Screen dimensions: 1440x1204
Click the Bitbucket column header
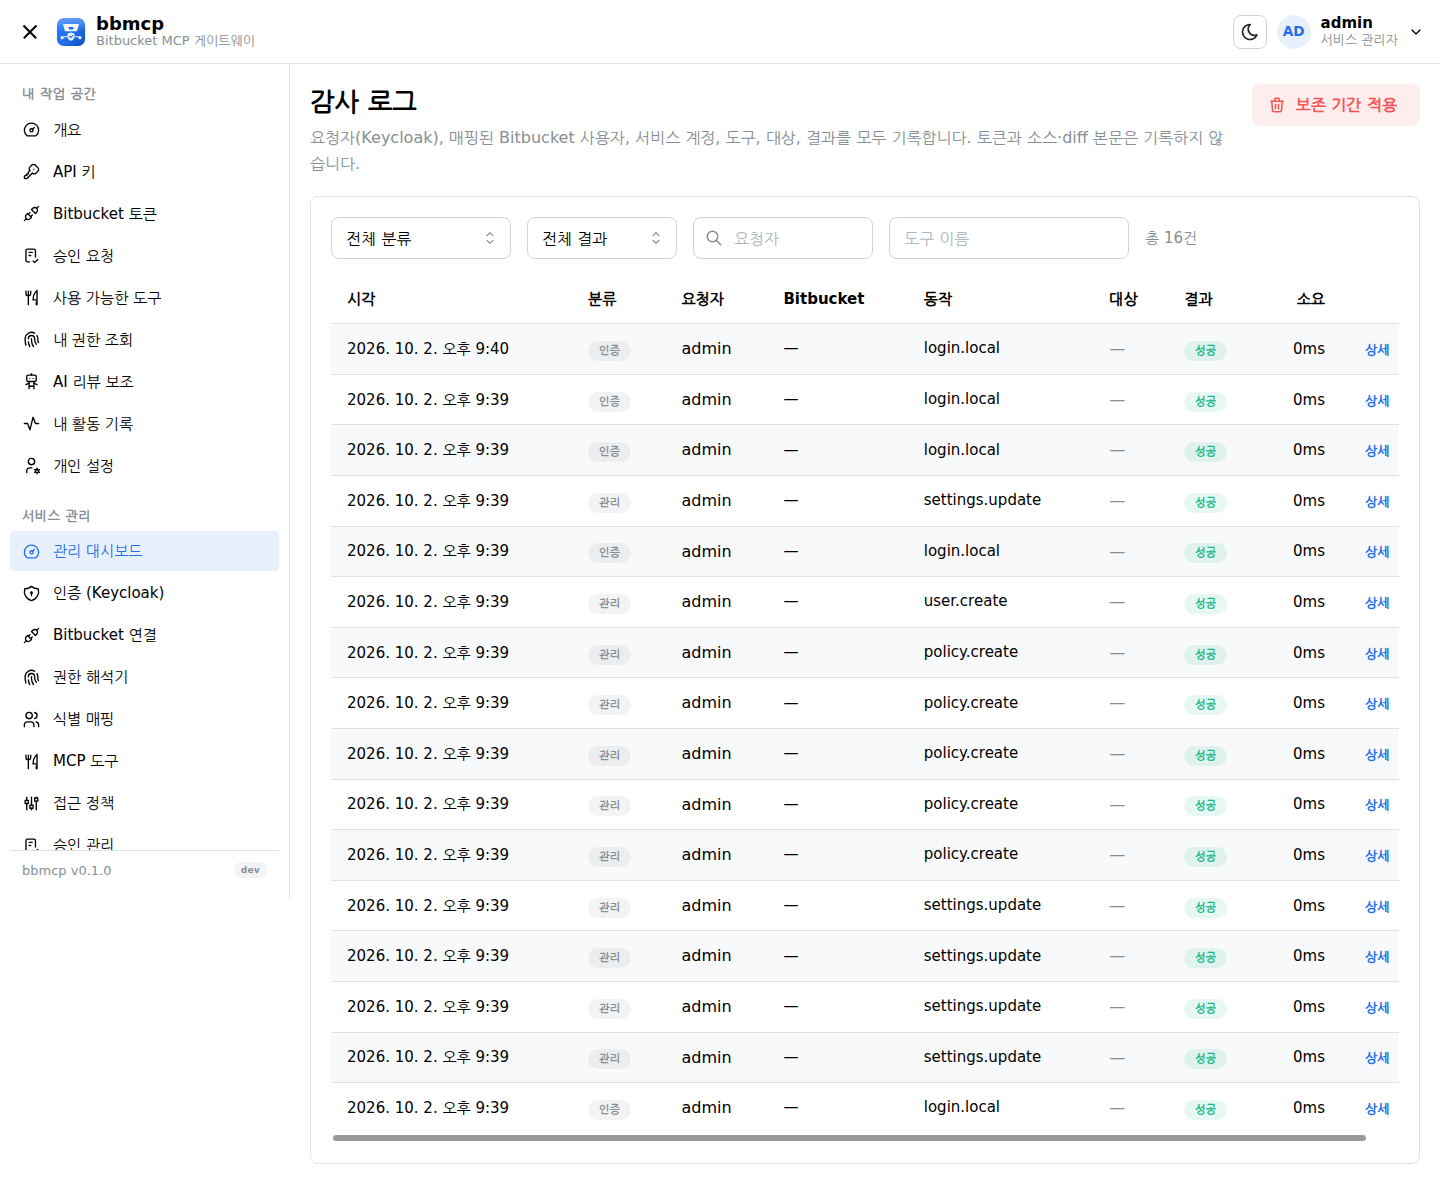coord(824,299)
